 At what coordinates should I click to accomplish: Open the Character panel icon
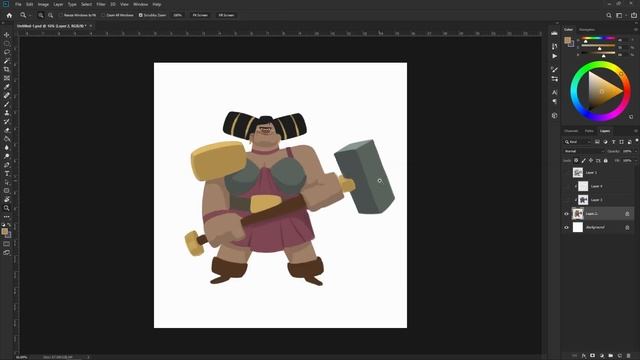(x=554, y=92)
